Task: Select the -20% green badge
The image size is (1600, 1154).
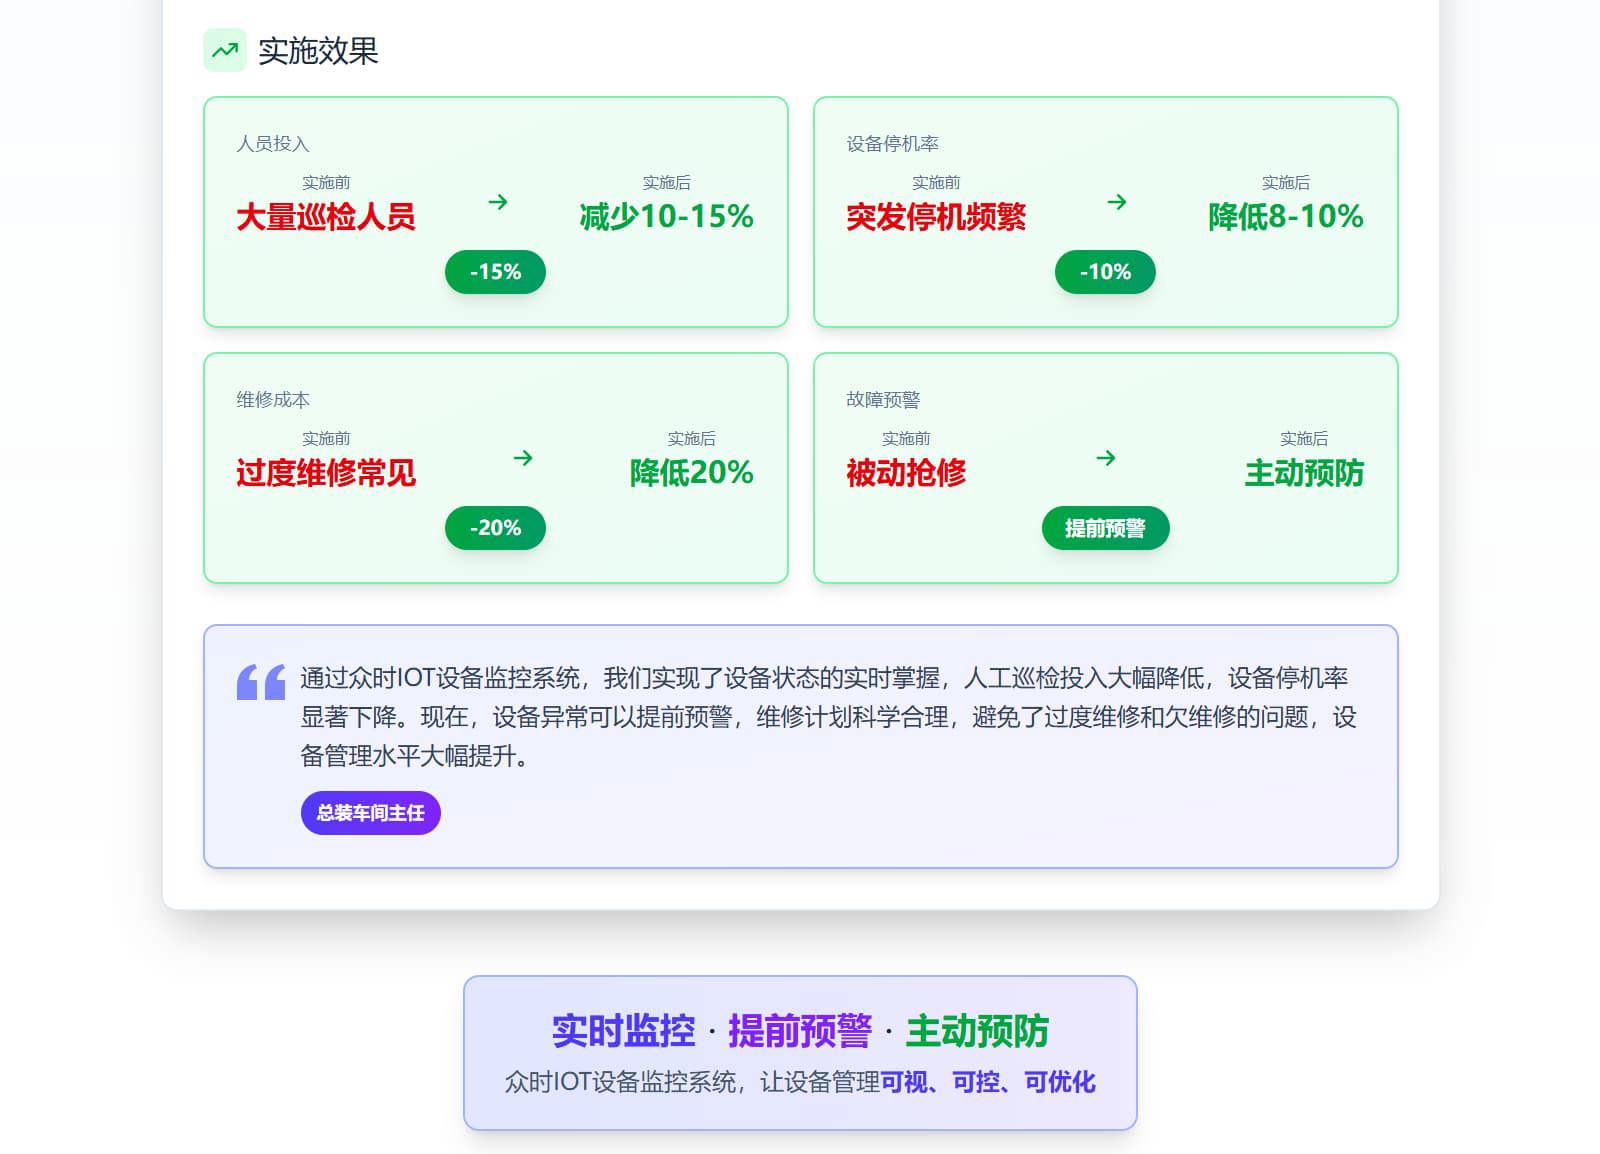Action: 495,528
